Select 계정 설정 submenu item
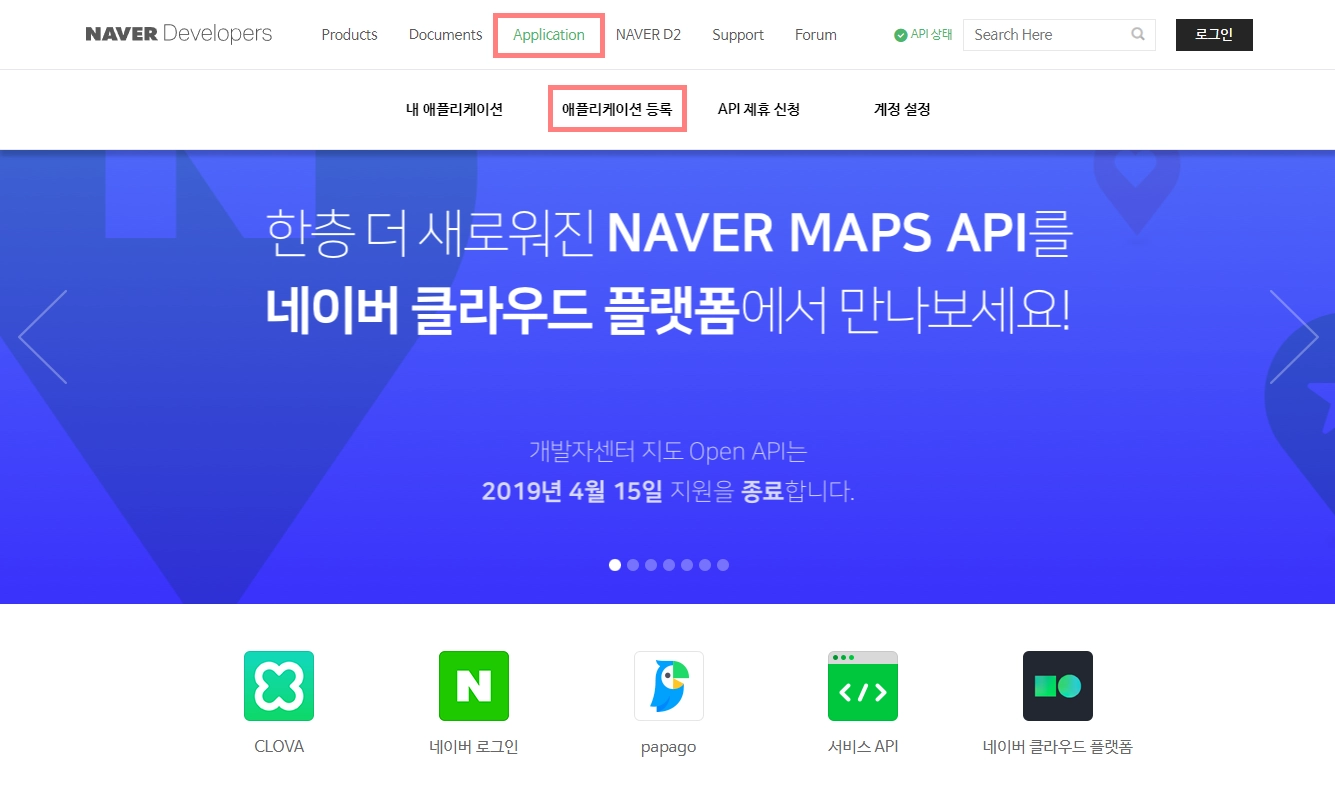The height and width of the screenshot is (803, 1335). point(902,109)
